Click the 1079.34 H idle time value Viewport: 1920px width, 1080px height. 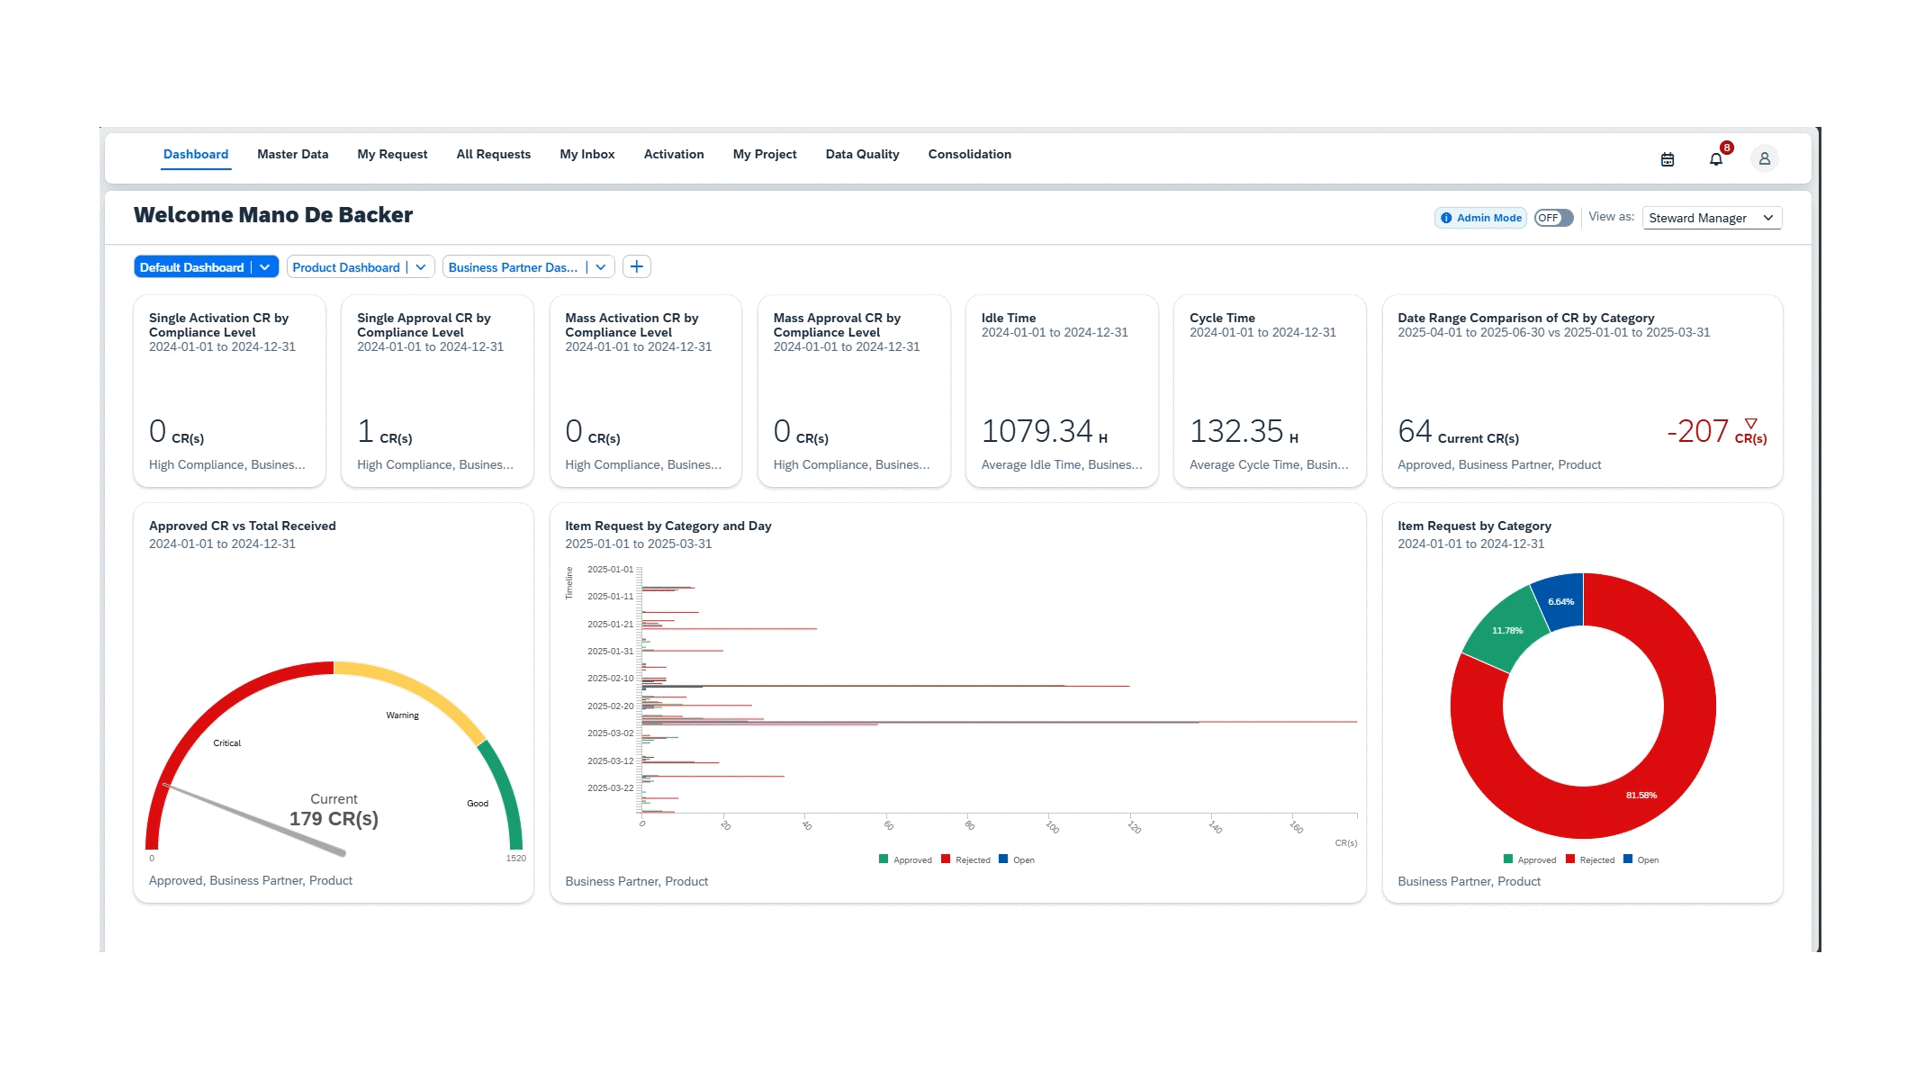[1044, 431]
